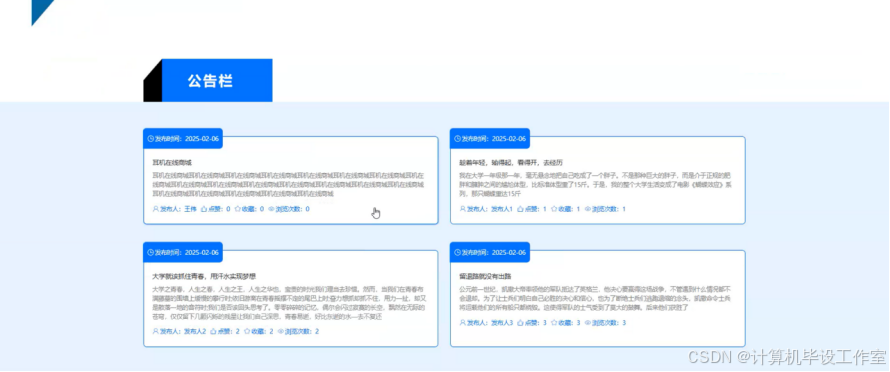Click eye views icon on 留退路就没有出路 card
890x372 pixels.
coord(587,323)
